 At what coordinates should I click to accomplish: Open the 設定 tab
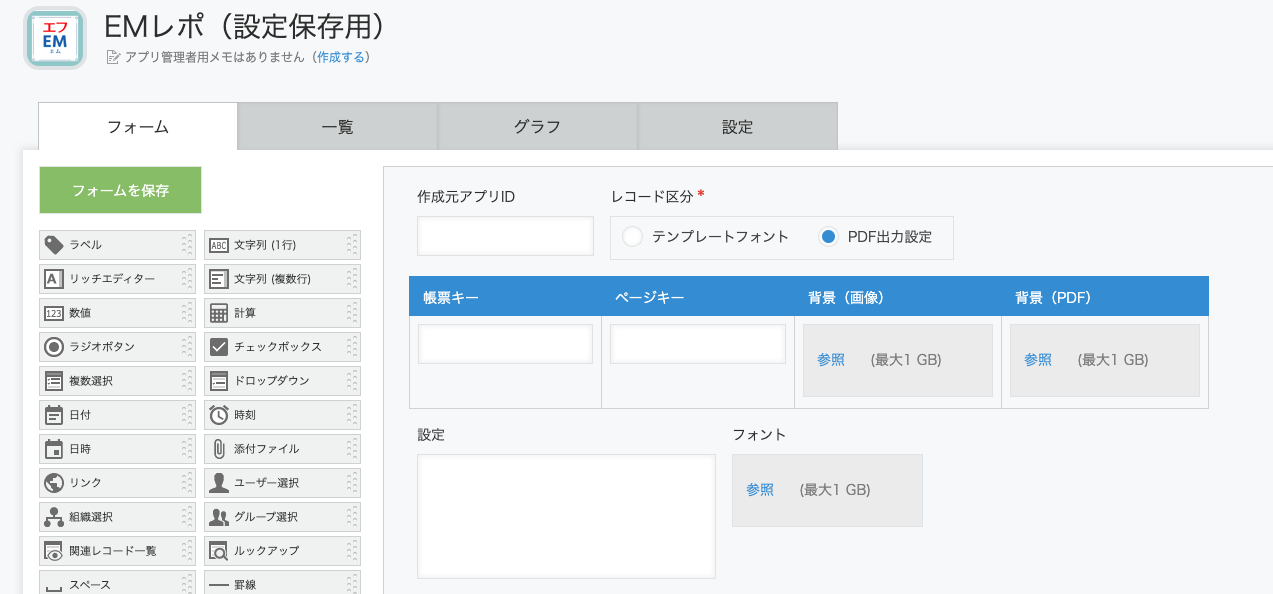coord(737,125)
